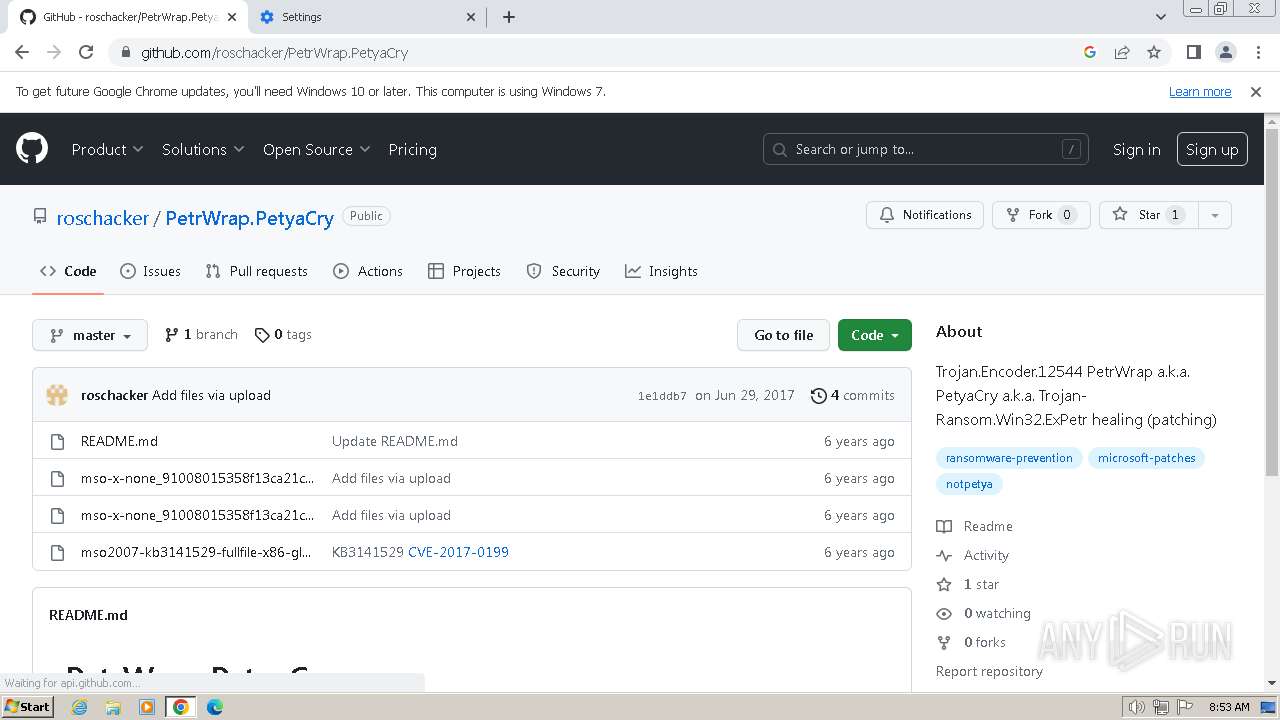Click the Sign in link
This screenshot has height=720, width=1280.
coord(1136,149)
